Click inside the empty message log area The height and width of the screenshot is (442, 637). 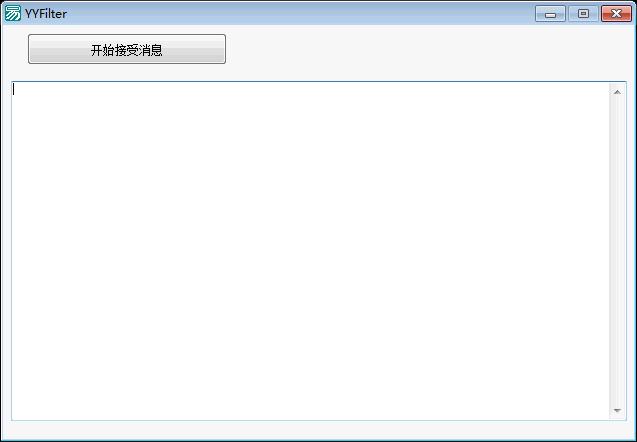(x=310, y=251)
